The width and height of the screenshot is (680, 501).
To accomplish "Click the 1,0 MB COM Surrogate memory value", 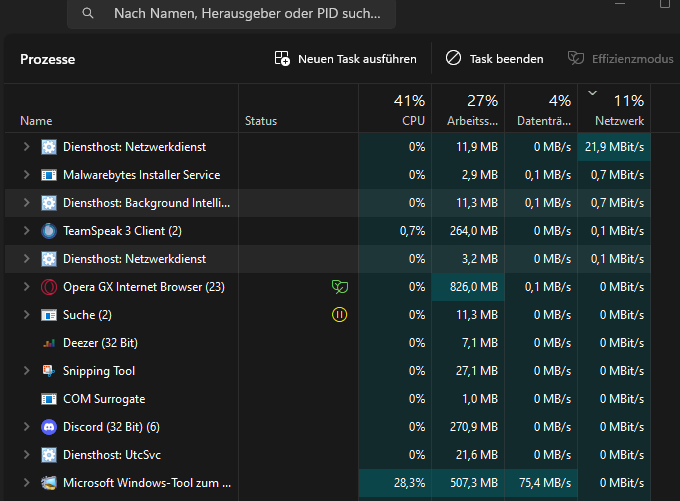I will 480,399.
